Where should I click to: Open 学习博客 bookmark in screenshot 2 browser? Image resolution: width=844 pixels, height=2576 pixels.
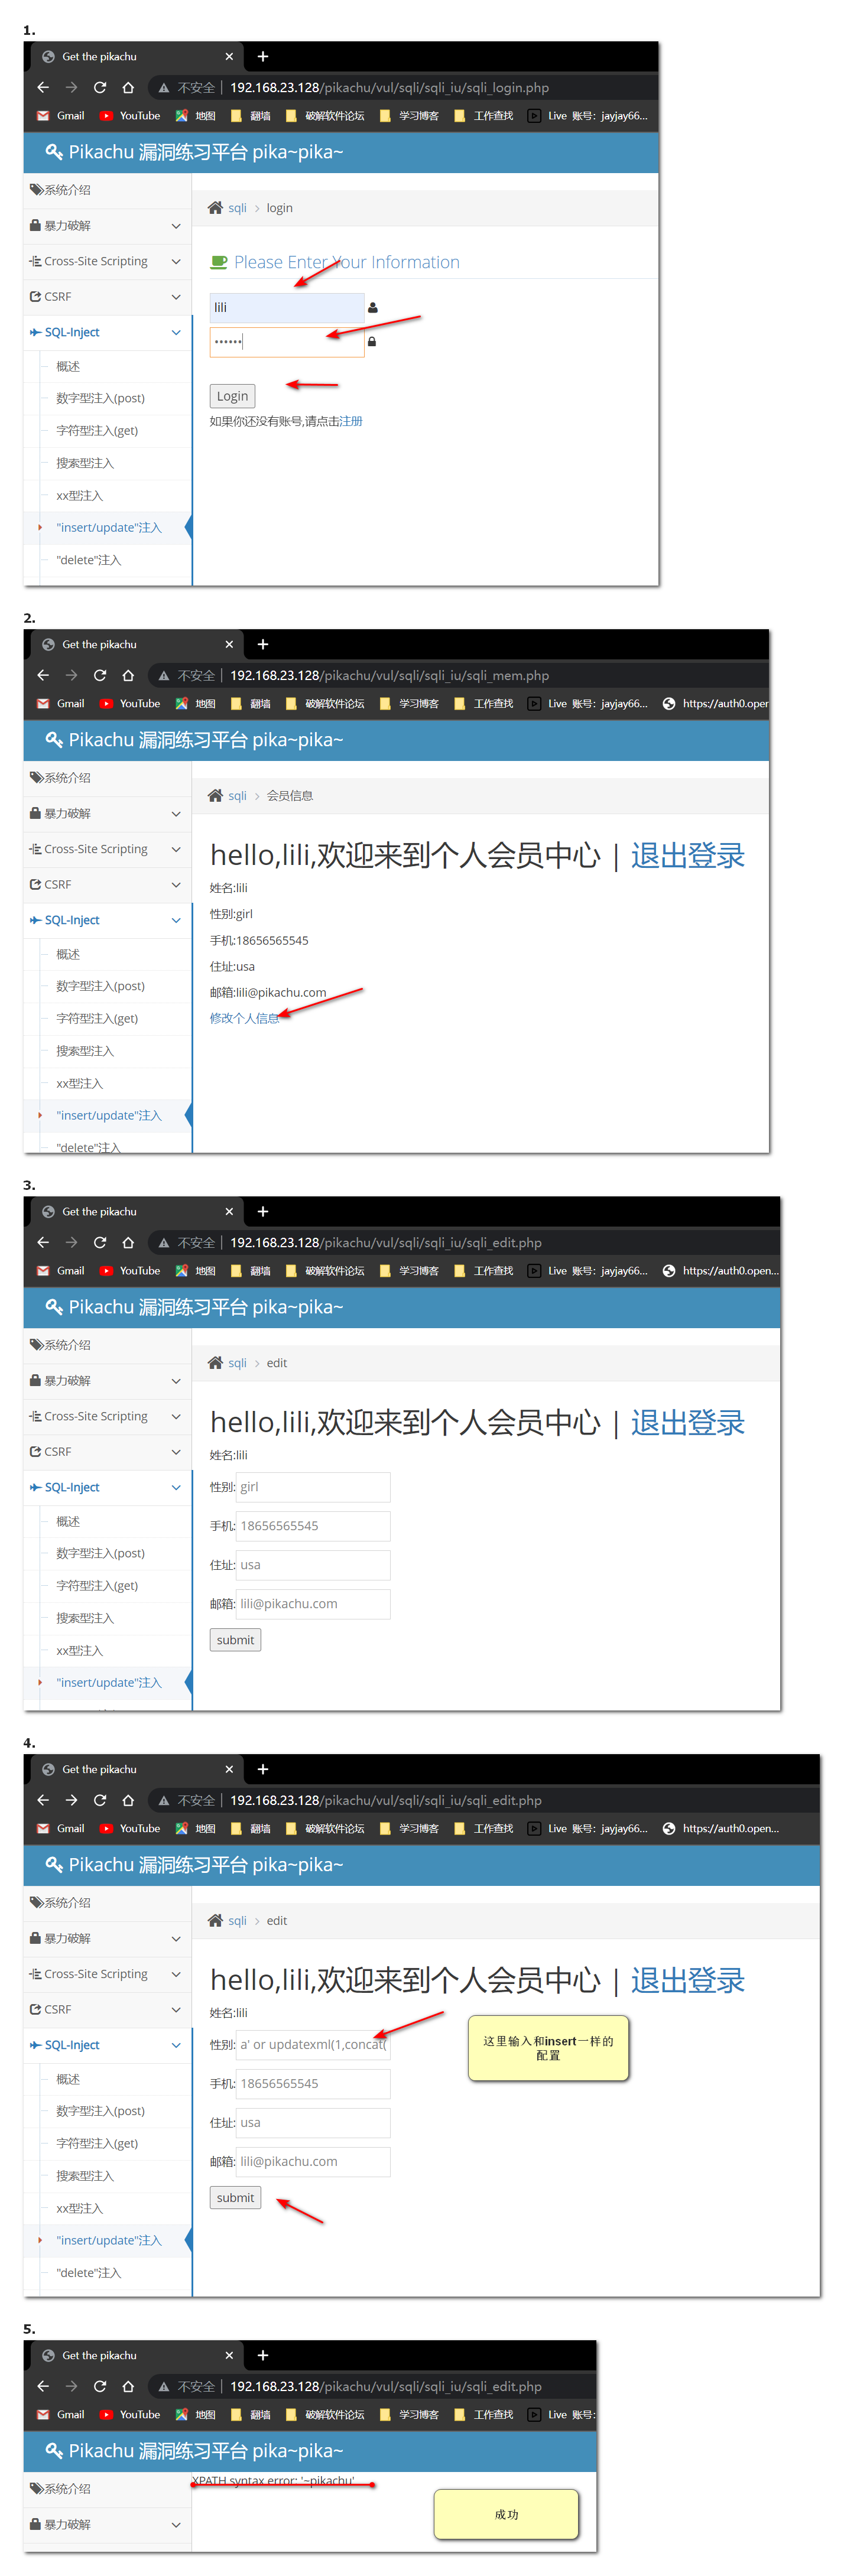click(409, 704)
